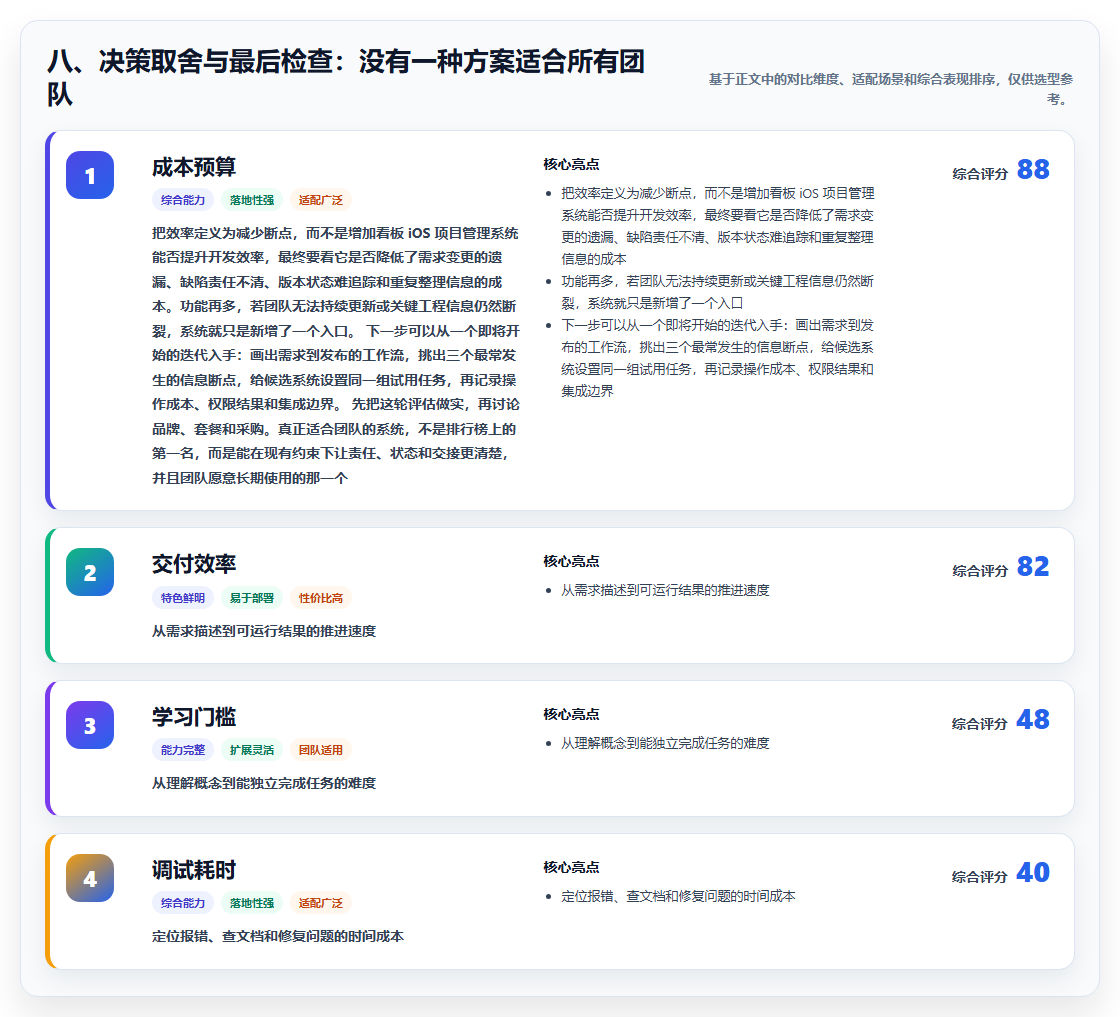Image resolution: width=1120 pixels, height=1017 pixels.
Task: Click 综合能力 tag under 成本预算
Action: tap(183, 200)
